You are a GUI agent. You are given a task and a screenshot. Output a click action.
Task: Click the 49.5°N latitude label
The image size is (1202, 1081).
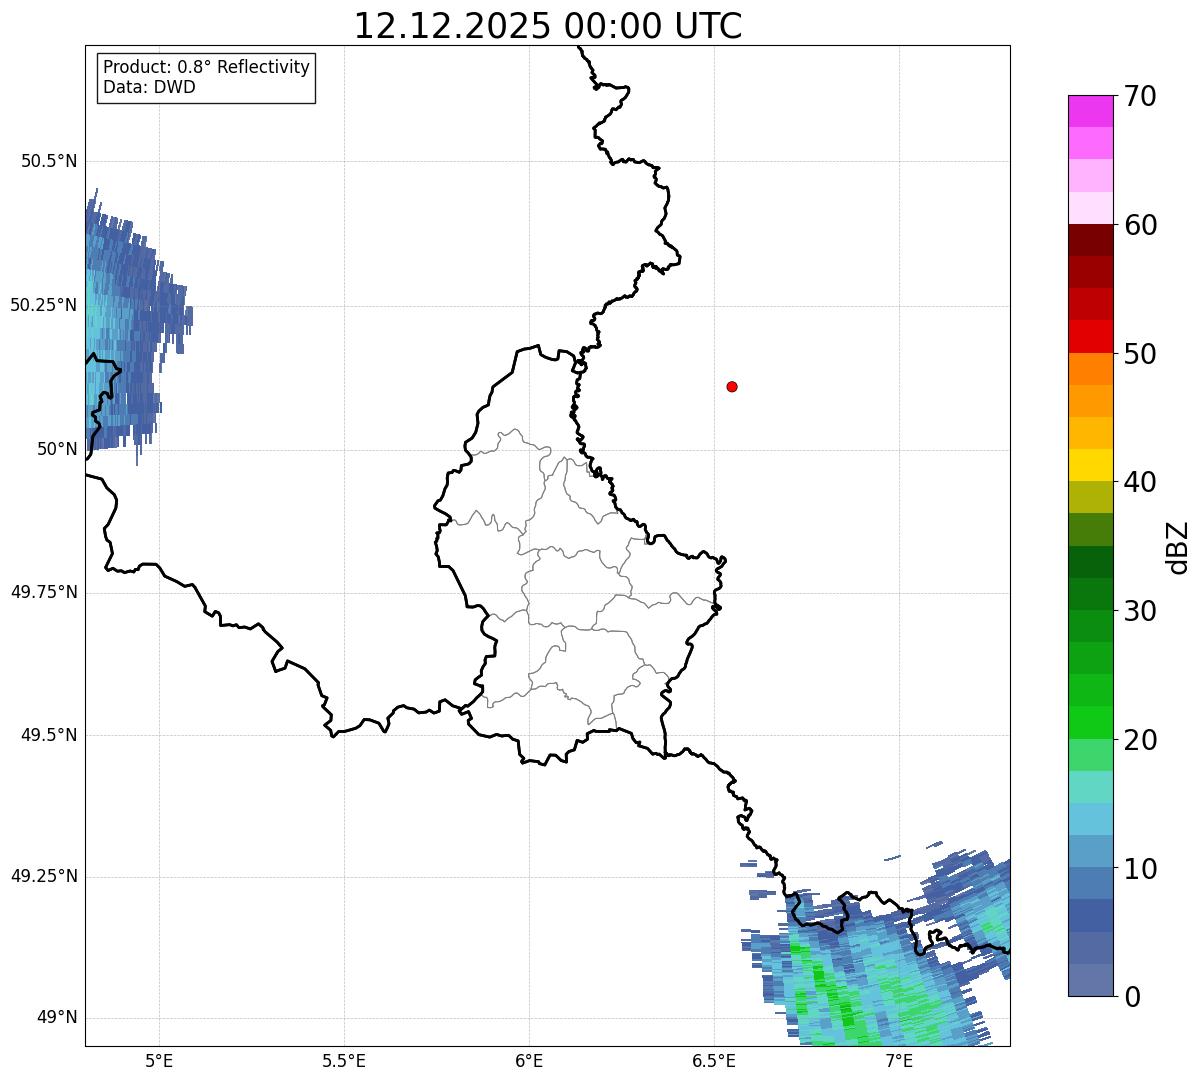[49, 735]
